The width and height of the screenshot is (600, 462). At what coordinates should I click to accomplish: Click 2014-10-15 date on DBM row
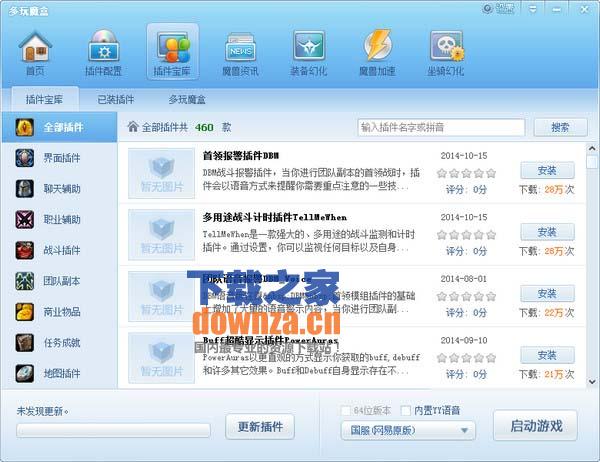464,156
